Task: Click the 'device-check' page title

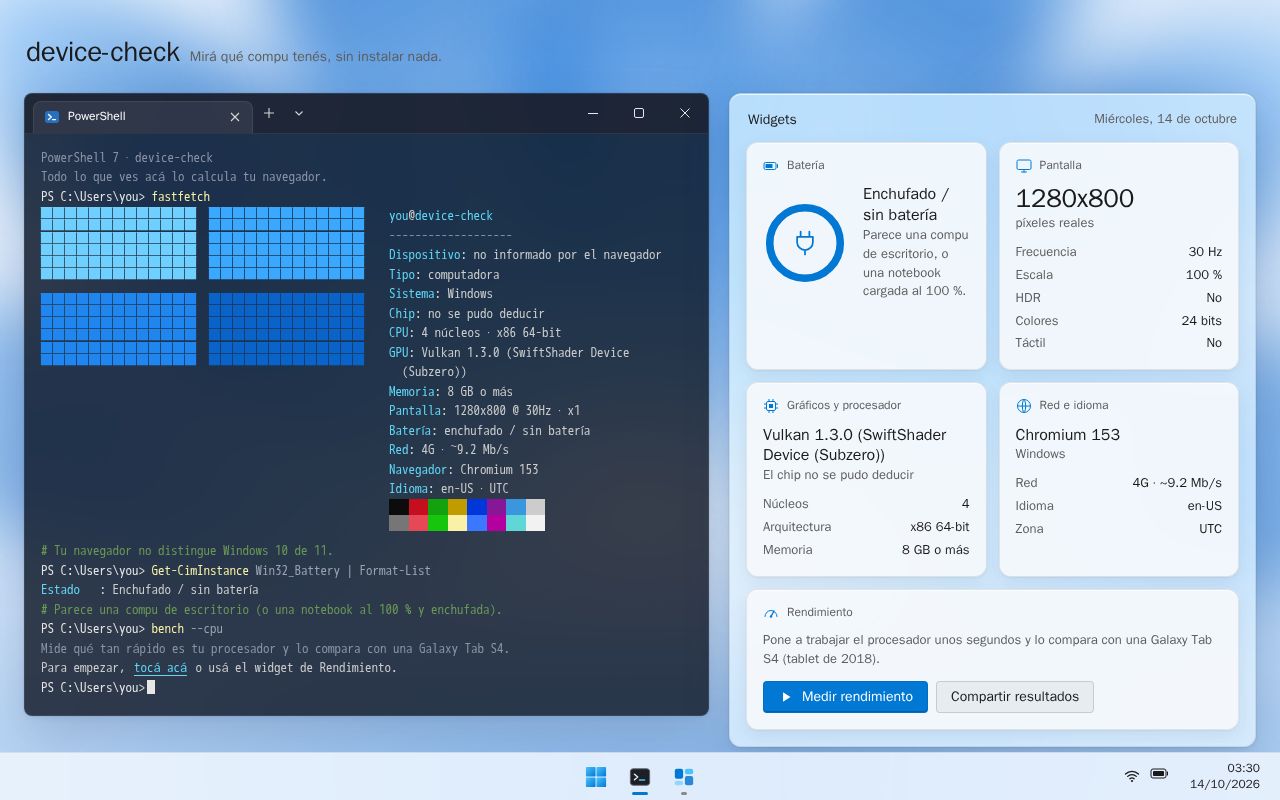Action: [103, 52]
